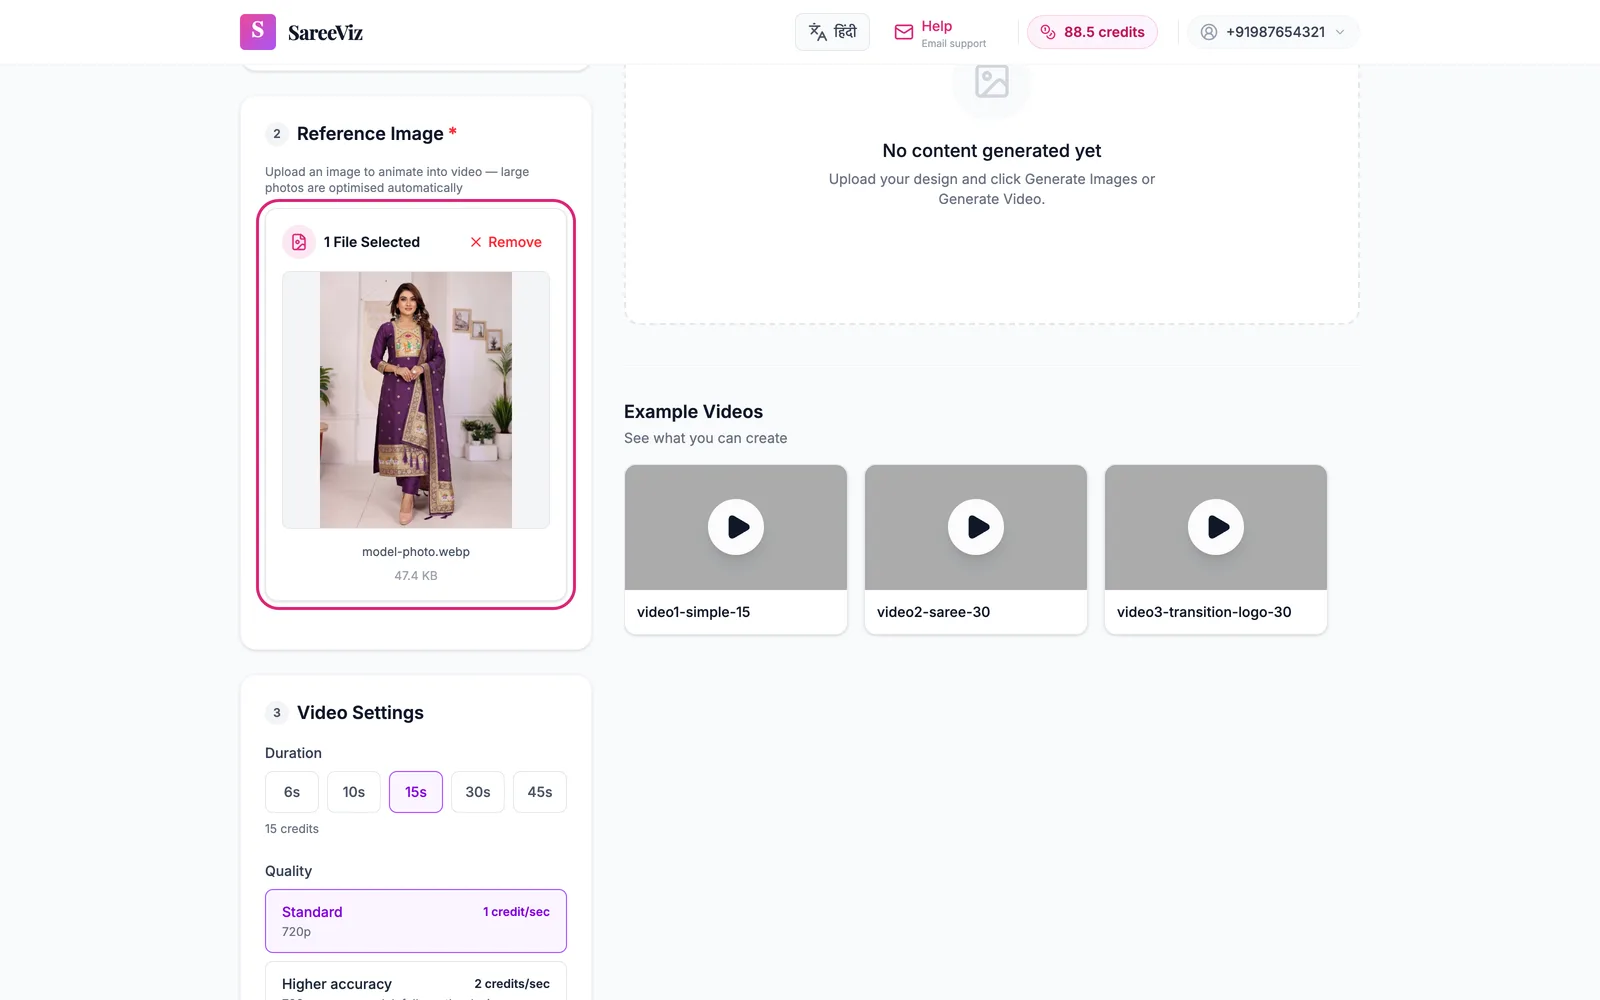Click the model-photo.webp file name

(x=416, y=552)
